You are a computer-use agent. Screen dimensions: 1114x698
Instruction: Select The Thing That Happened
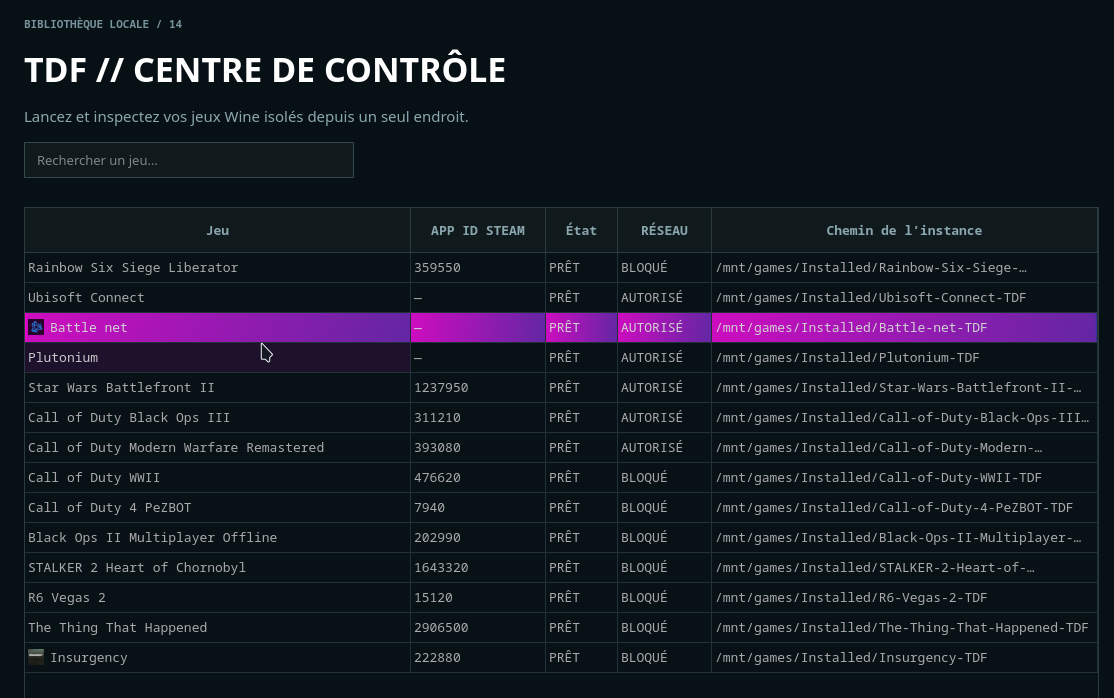(117, 627)
